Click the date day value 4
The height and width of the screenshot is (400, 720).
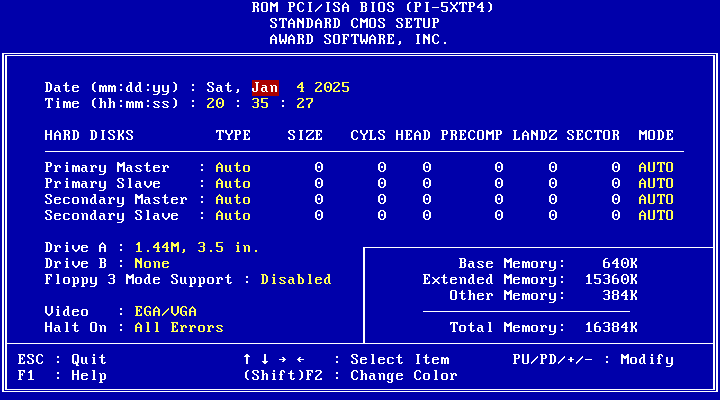tap(300, 88)
